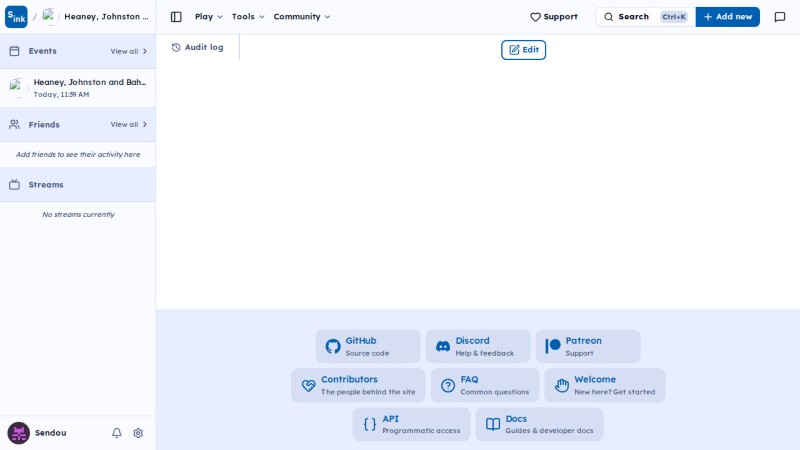The image size is (800, 450).
Task: View all Events
Action: click(x=129, y=51)
